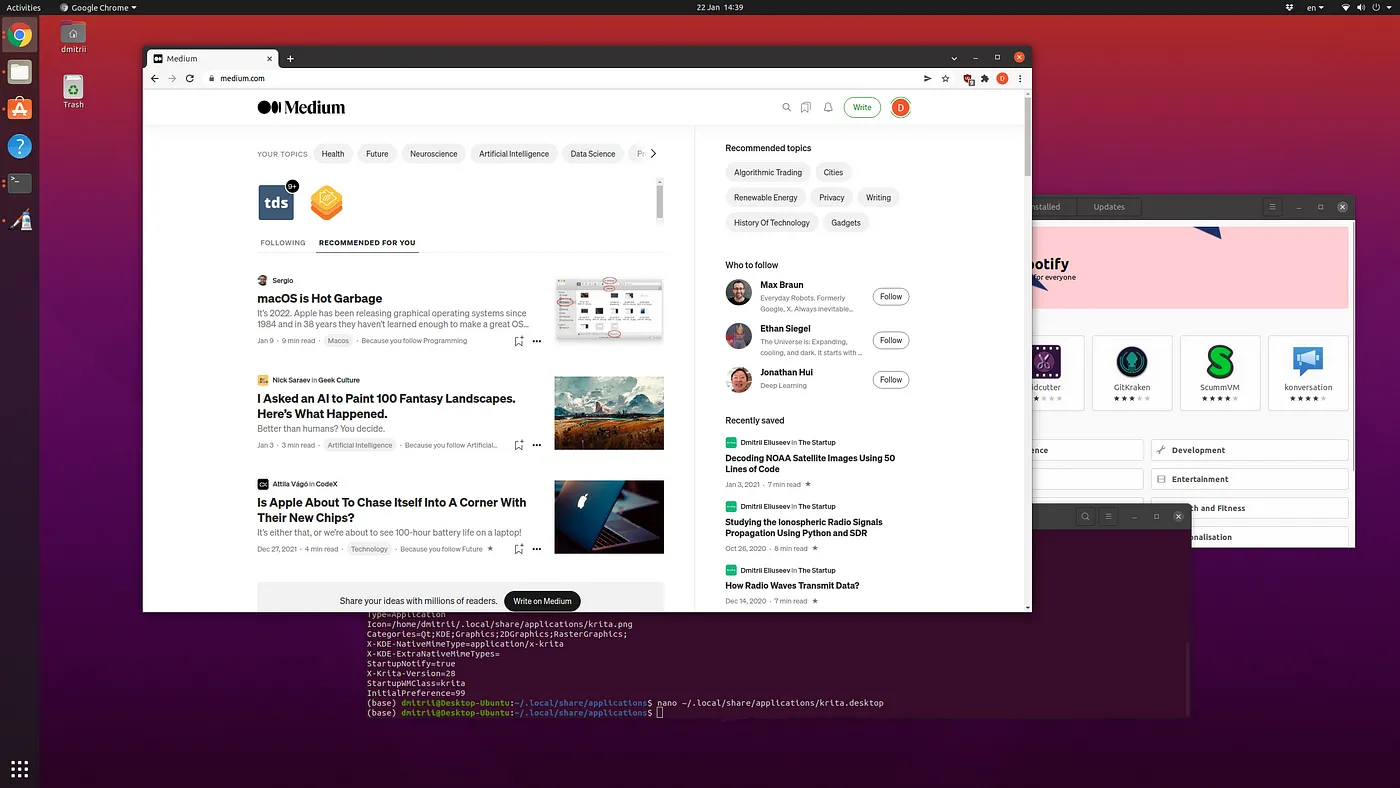Click the green Write button
Image resolution: width=1400 pixels, height=788 pixels.
[x=862, y=107]
